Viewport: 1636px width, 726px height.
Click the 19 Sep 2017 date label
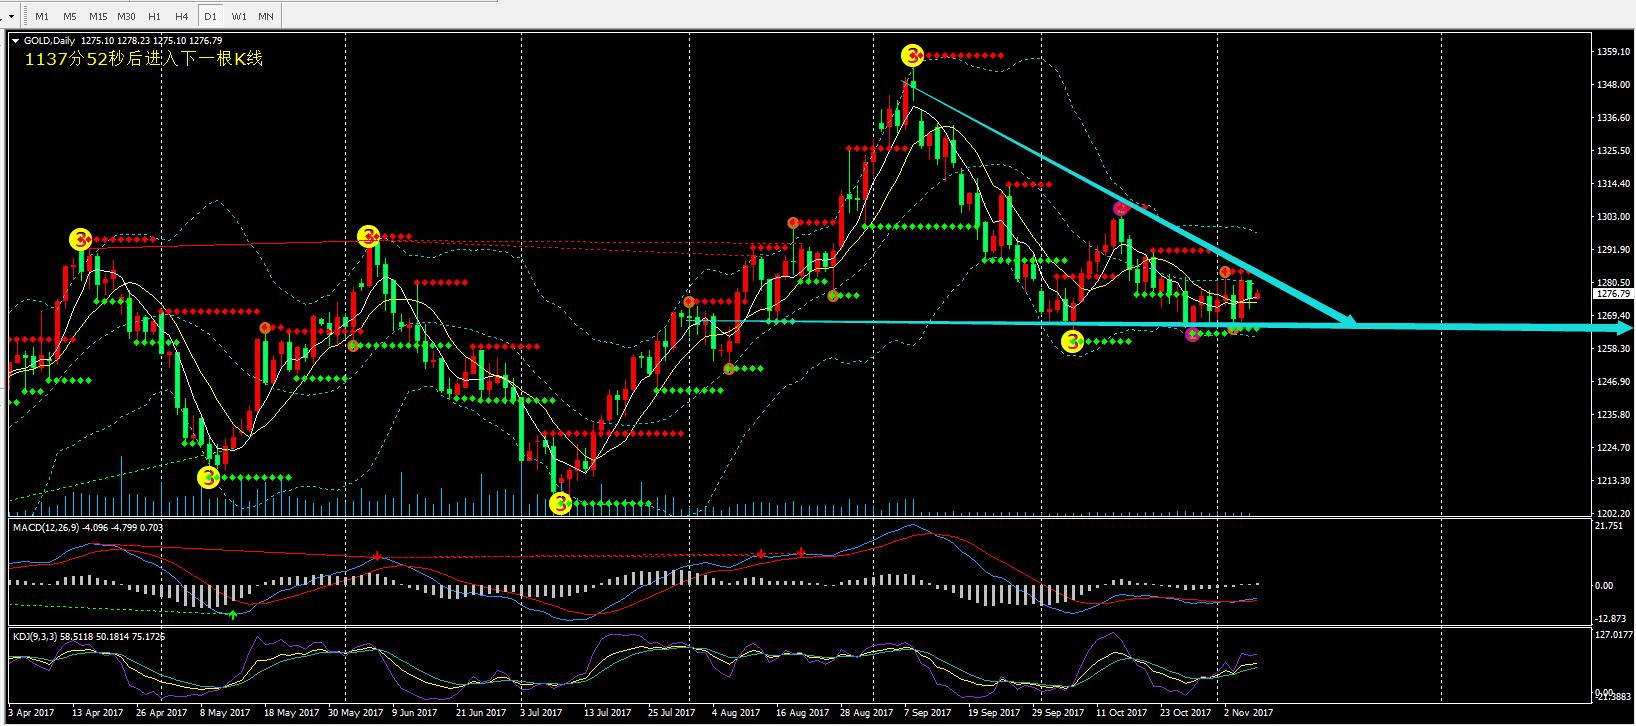(995, 713)
